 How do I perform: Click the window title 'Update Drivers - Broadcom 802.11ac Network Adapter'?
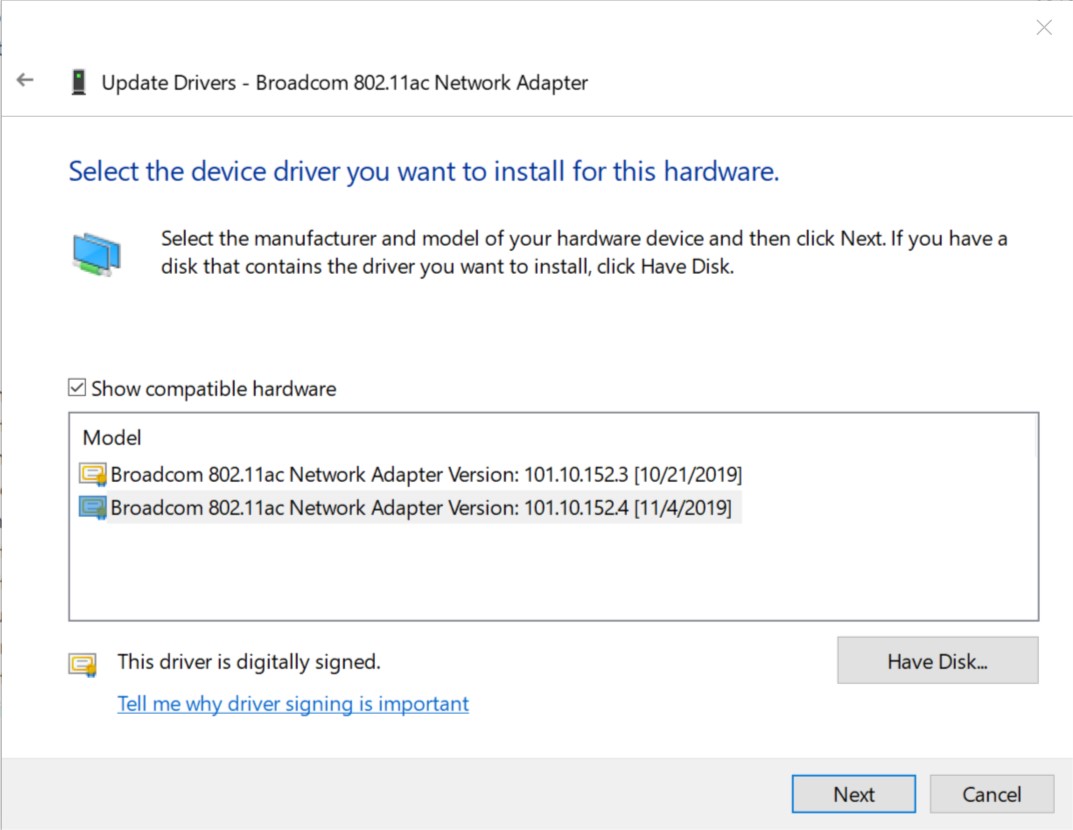click(x=345, y=83)
